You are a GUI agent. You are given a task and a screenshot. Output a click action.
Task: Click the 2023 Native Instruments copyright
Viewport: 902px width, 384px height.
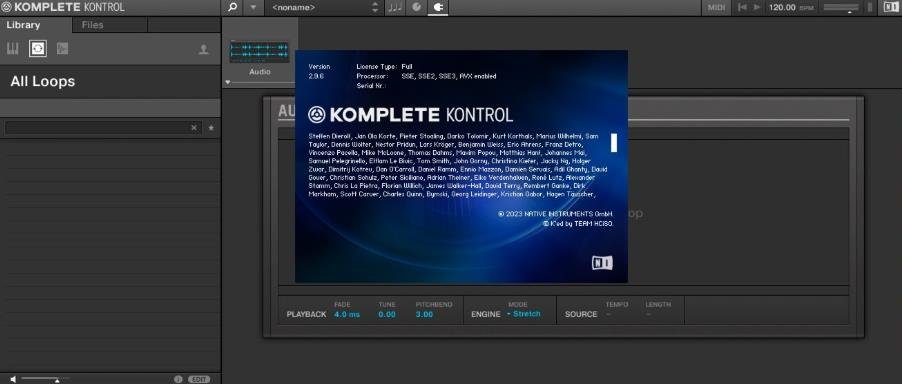[556, 214]
